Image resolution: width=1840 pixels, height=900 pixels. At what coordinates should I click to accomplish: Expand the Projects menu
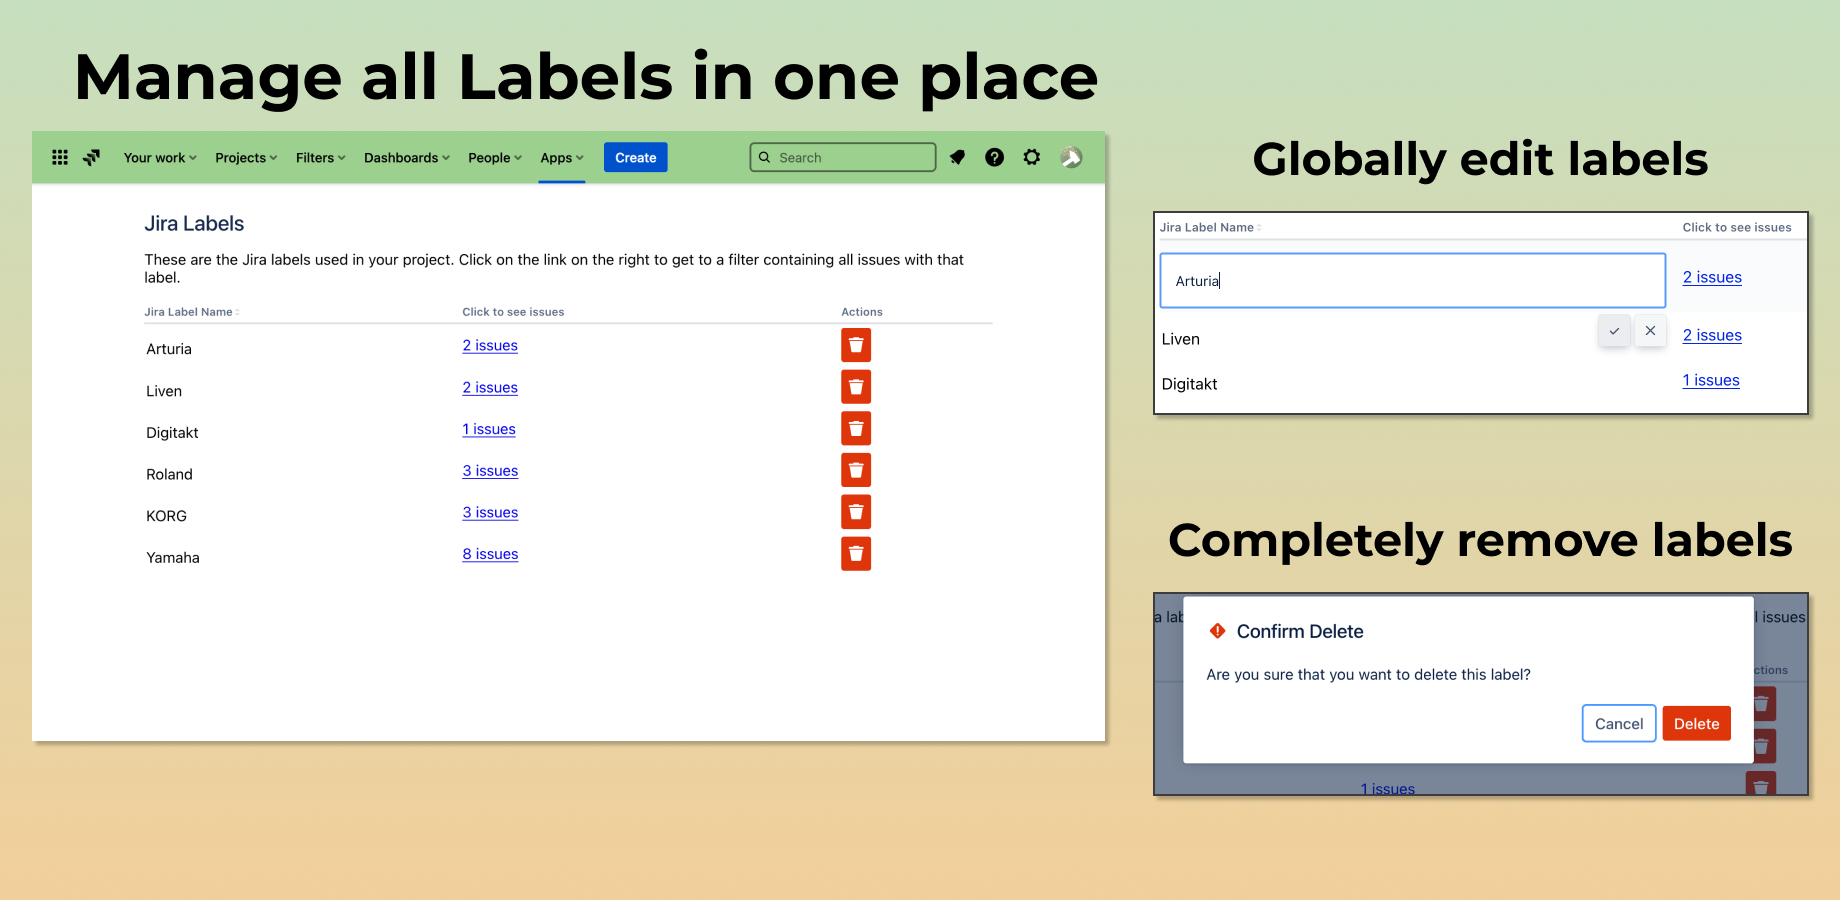pos(246,158)
